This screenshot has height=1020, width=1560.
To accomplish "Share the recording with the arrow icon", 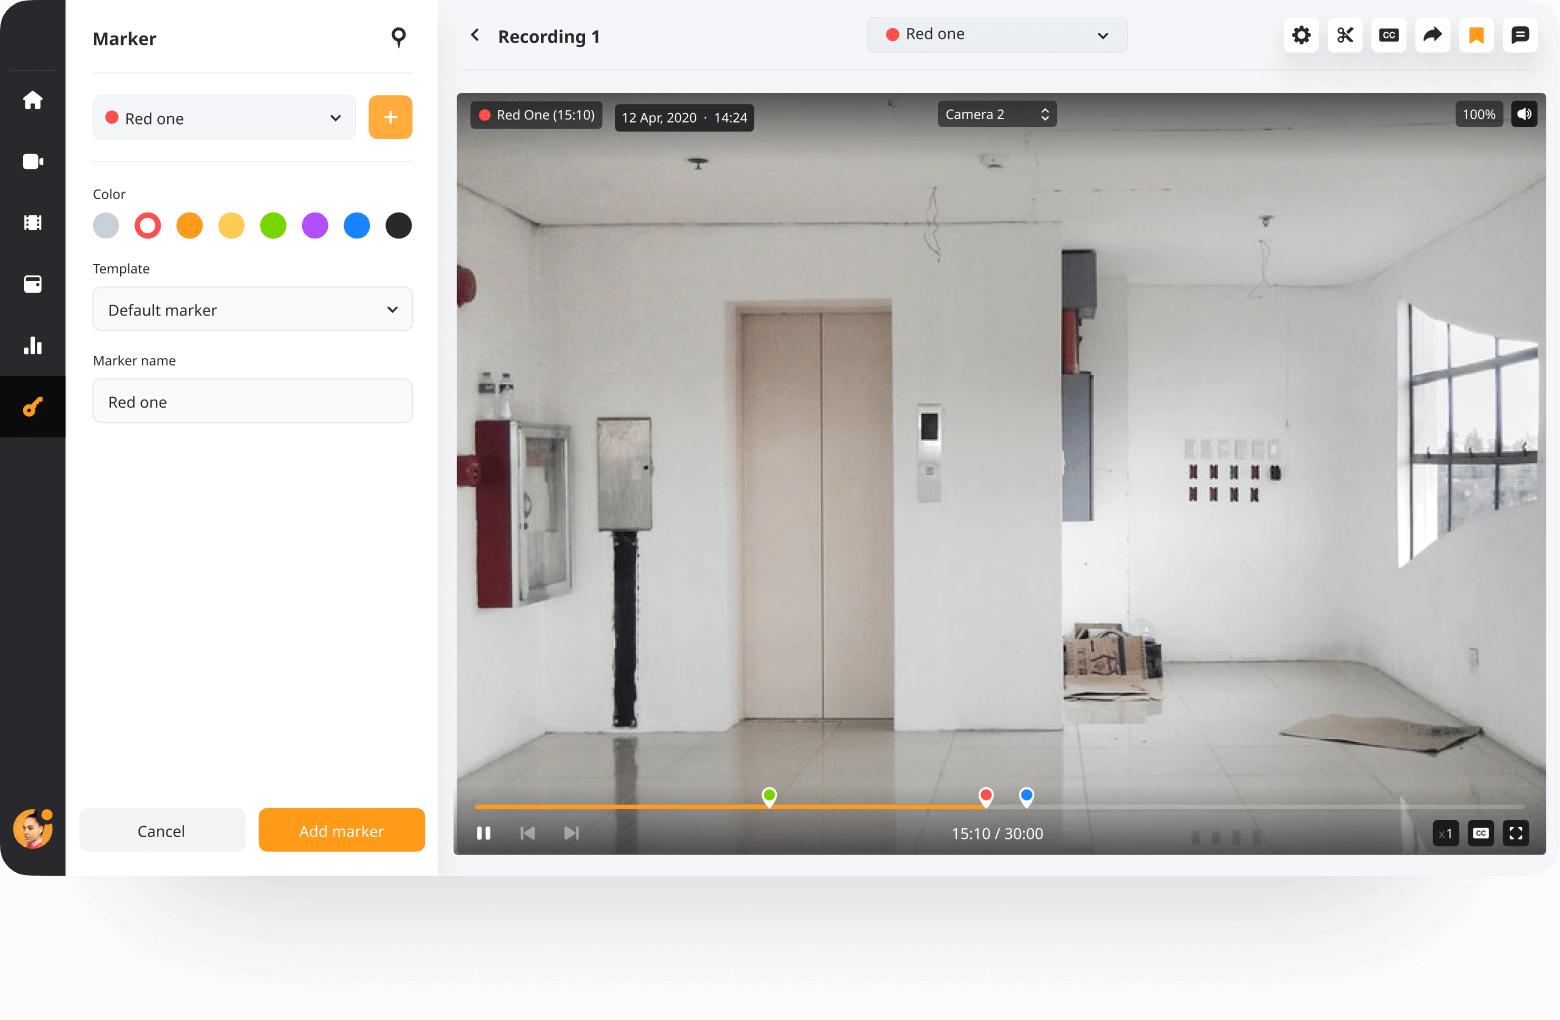I will (x=1433, y=35).
